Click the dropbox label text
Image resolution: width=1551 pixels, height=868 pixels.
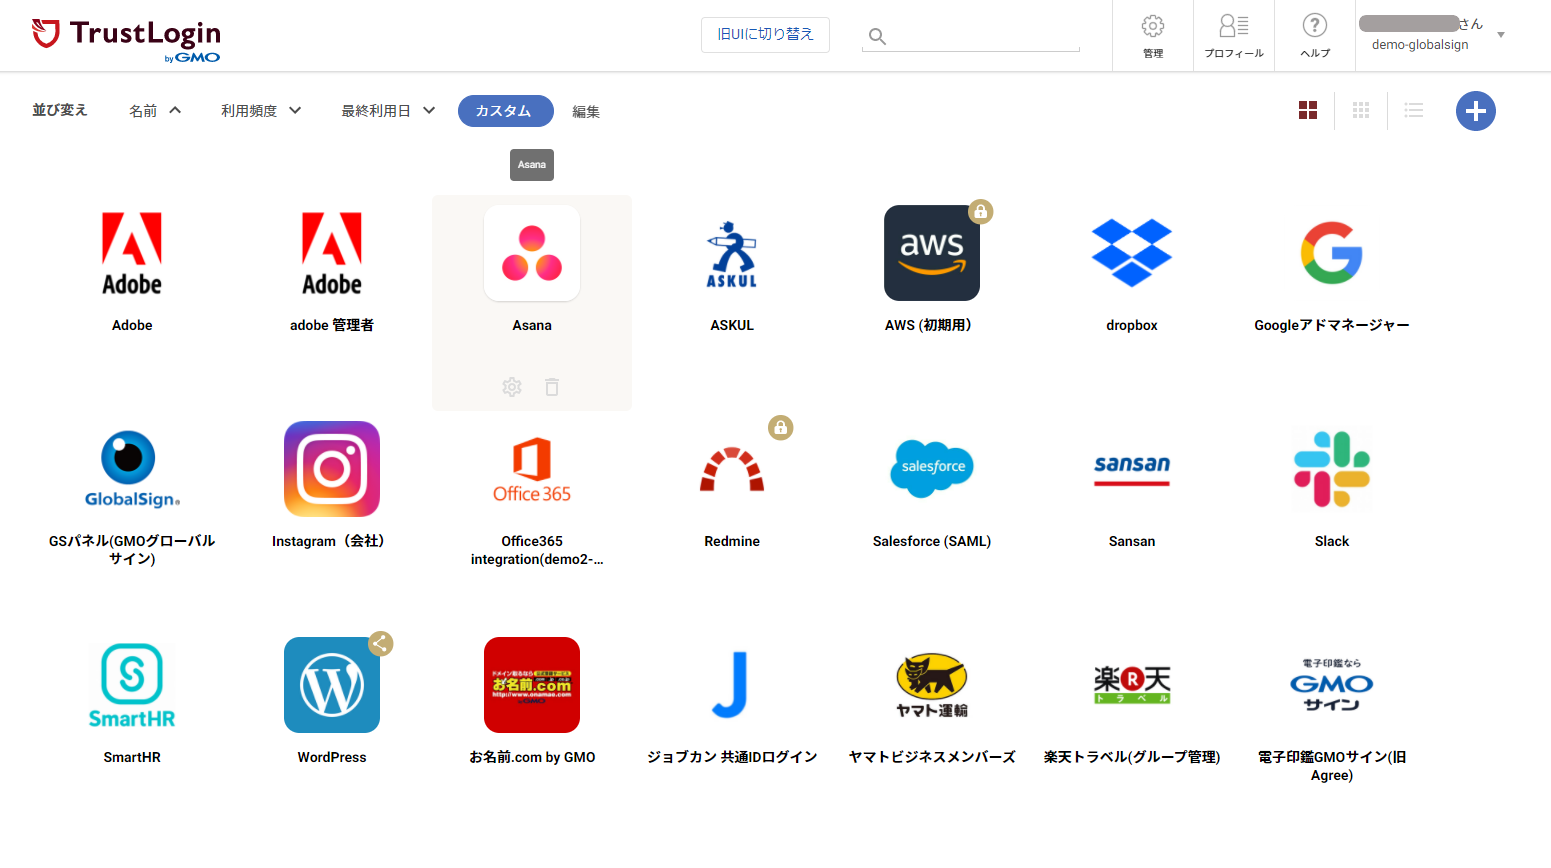click(1132, 326)
